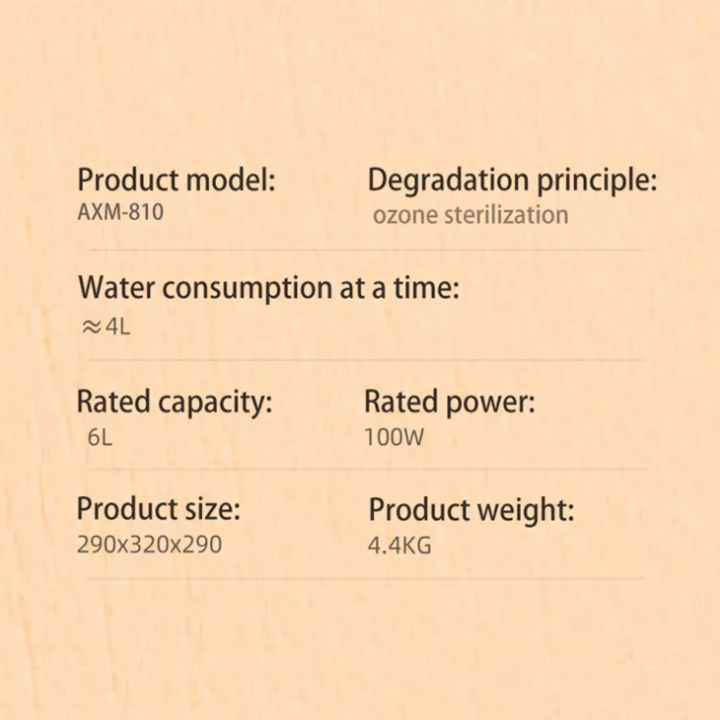The height and width of the screenshot is (720, 720).
Task: Select the 6L capacity value
Action: tap(100, 437)
